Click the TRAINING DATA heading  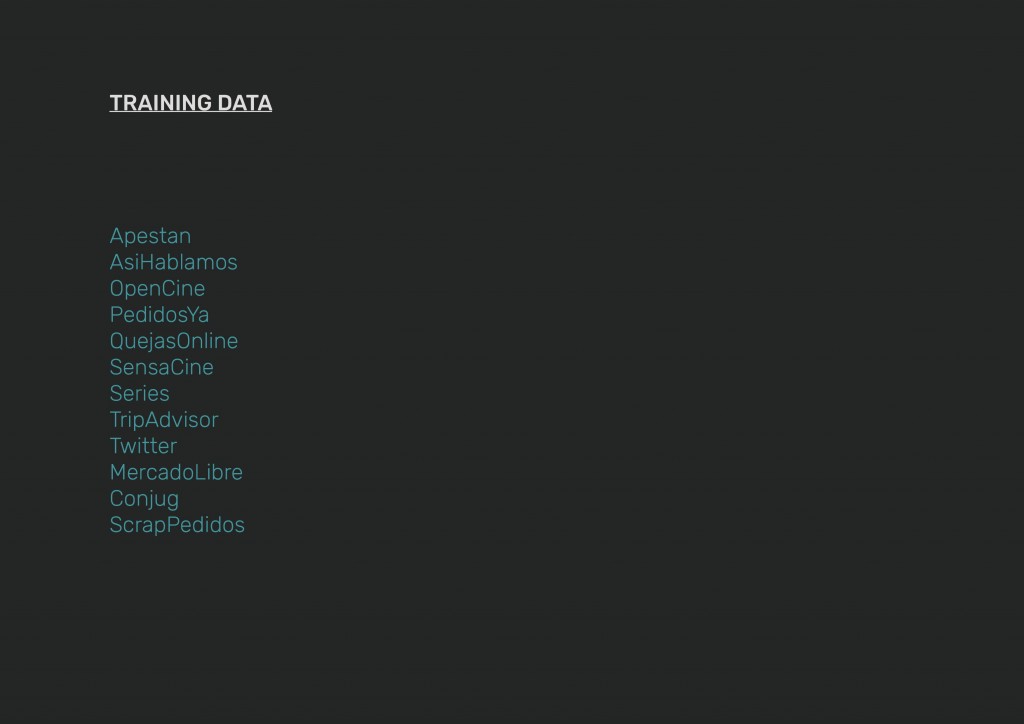(190, 103)
